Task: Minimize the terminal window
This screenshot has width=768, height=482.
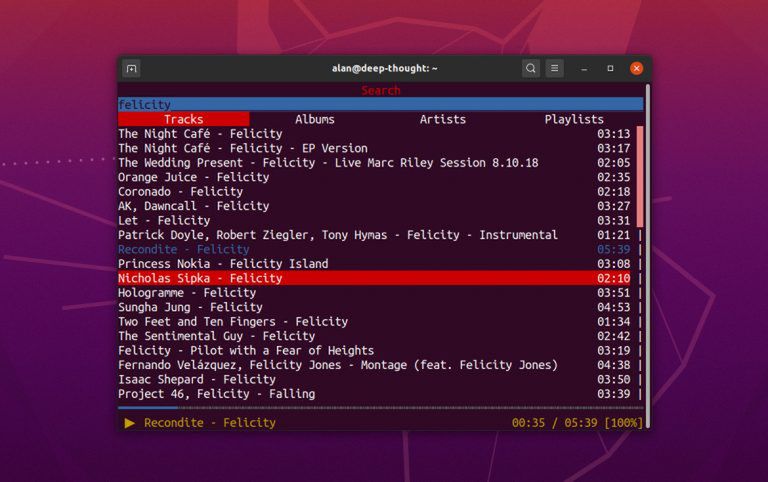Action: pyautogui.click(x=584, y=69)
